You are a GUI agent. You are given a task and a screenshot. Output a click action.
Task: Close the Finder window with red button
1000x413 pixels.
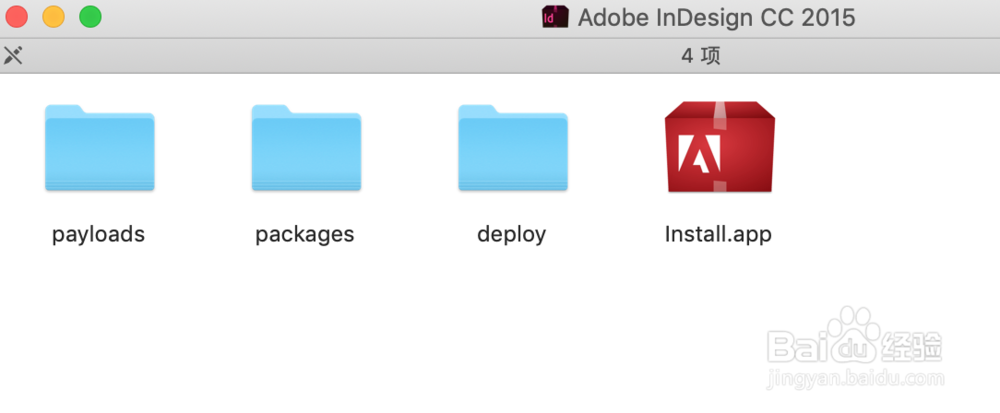17,17
